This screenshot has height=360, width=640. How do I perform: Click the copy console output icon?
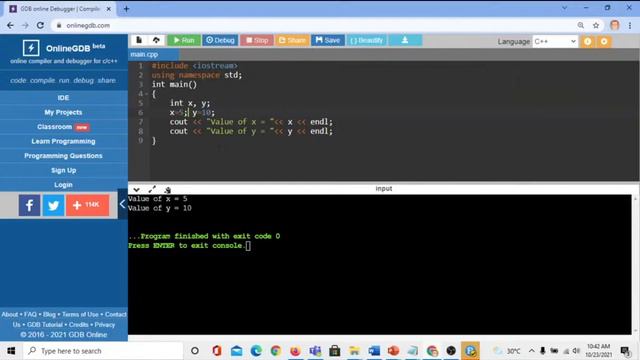tap(167, 189)
